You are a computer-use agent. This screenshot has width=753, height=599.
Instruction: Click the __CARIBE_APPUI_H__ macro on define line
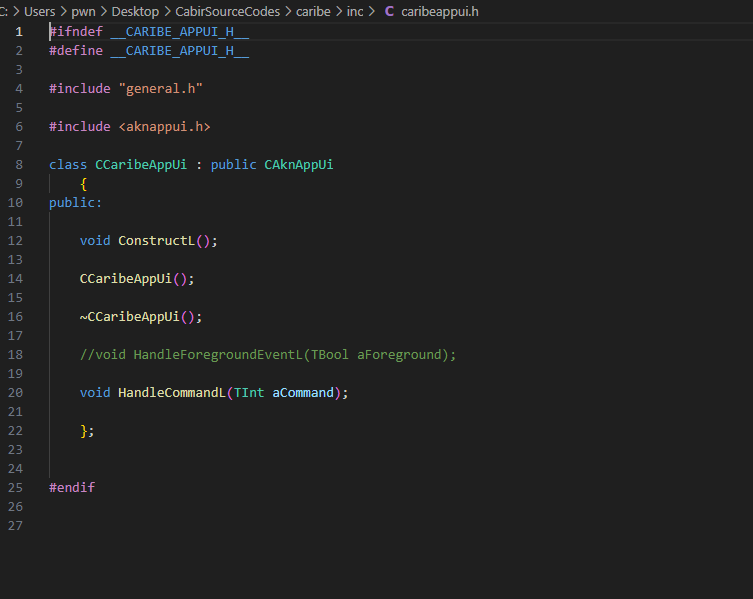(x=180, y=51)
